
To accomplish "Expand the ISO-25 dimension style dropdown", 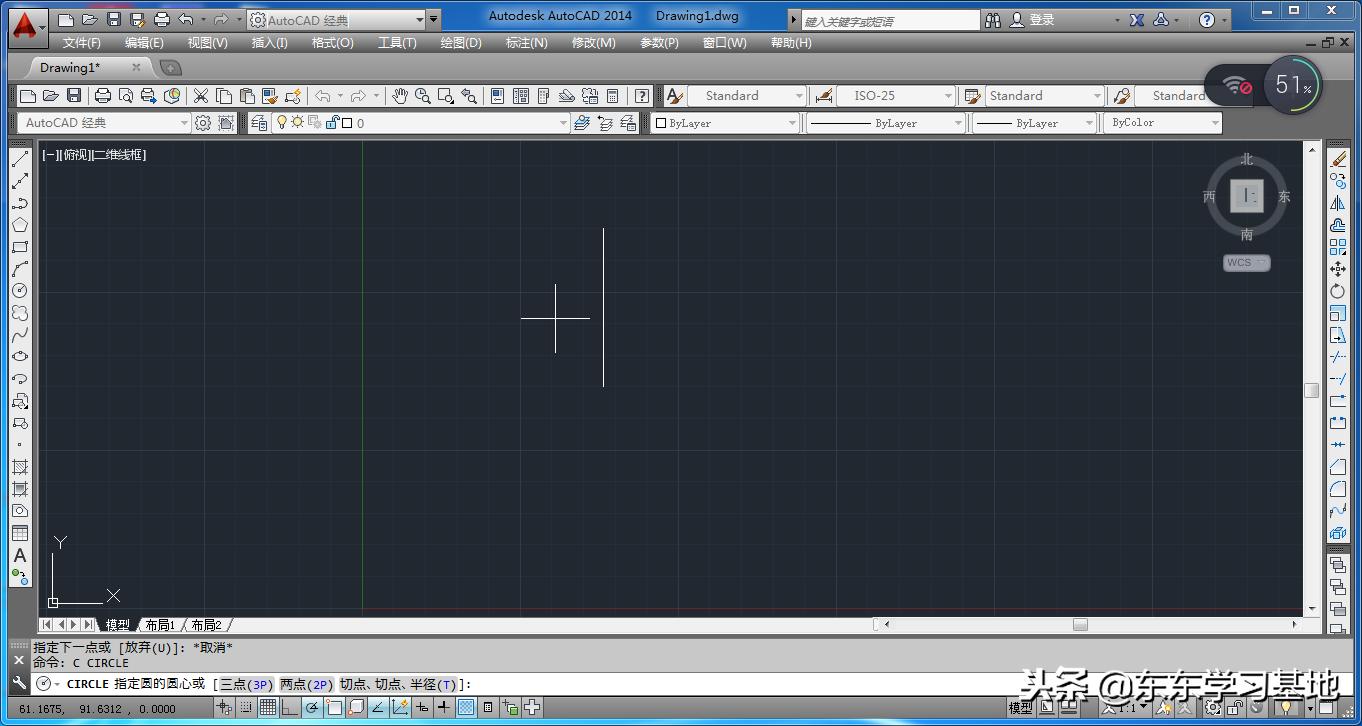I will tap(948, 96).
